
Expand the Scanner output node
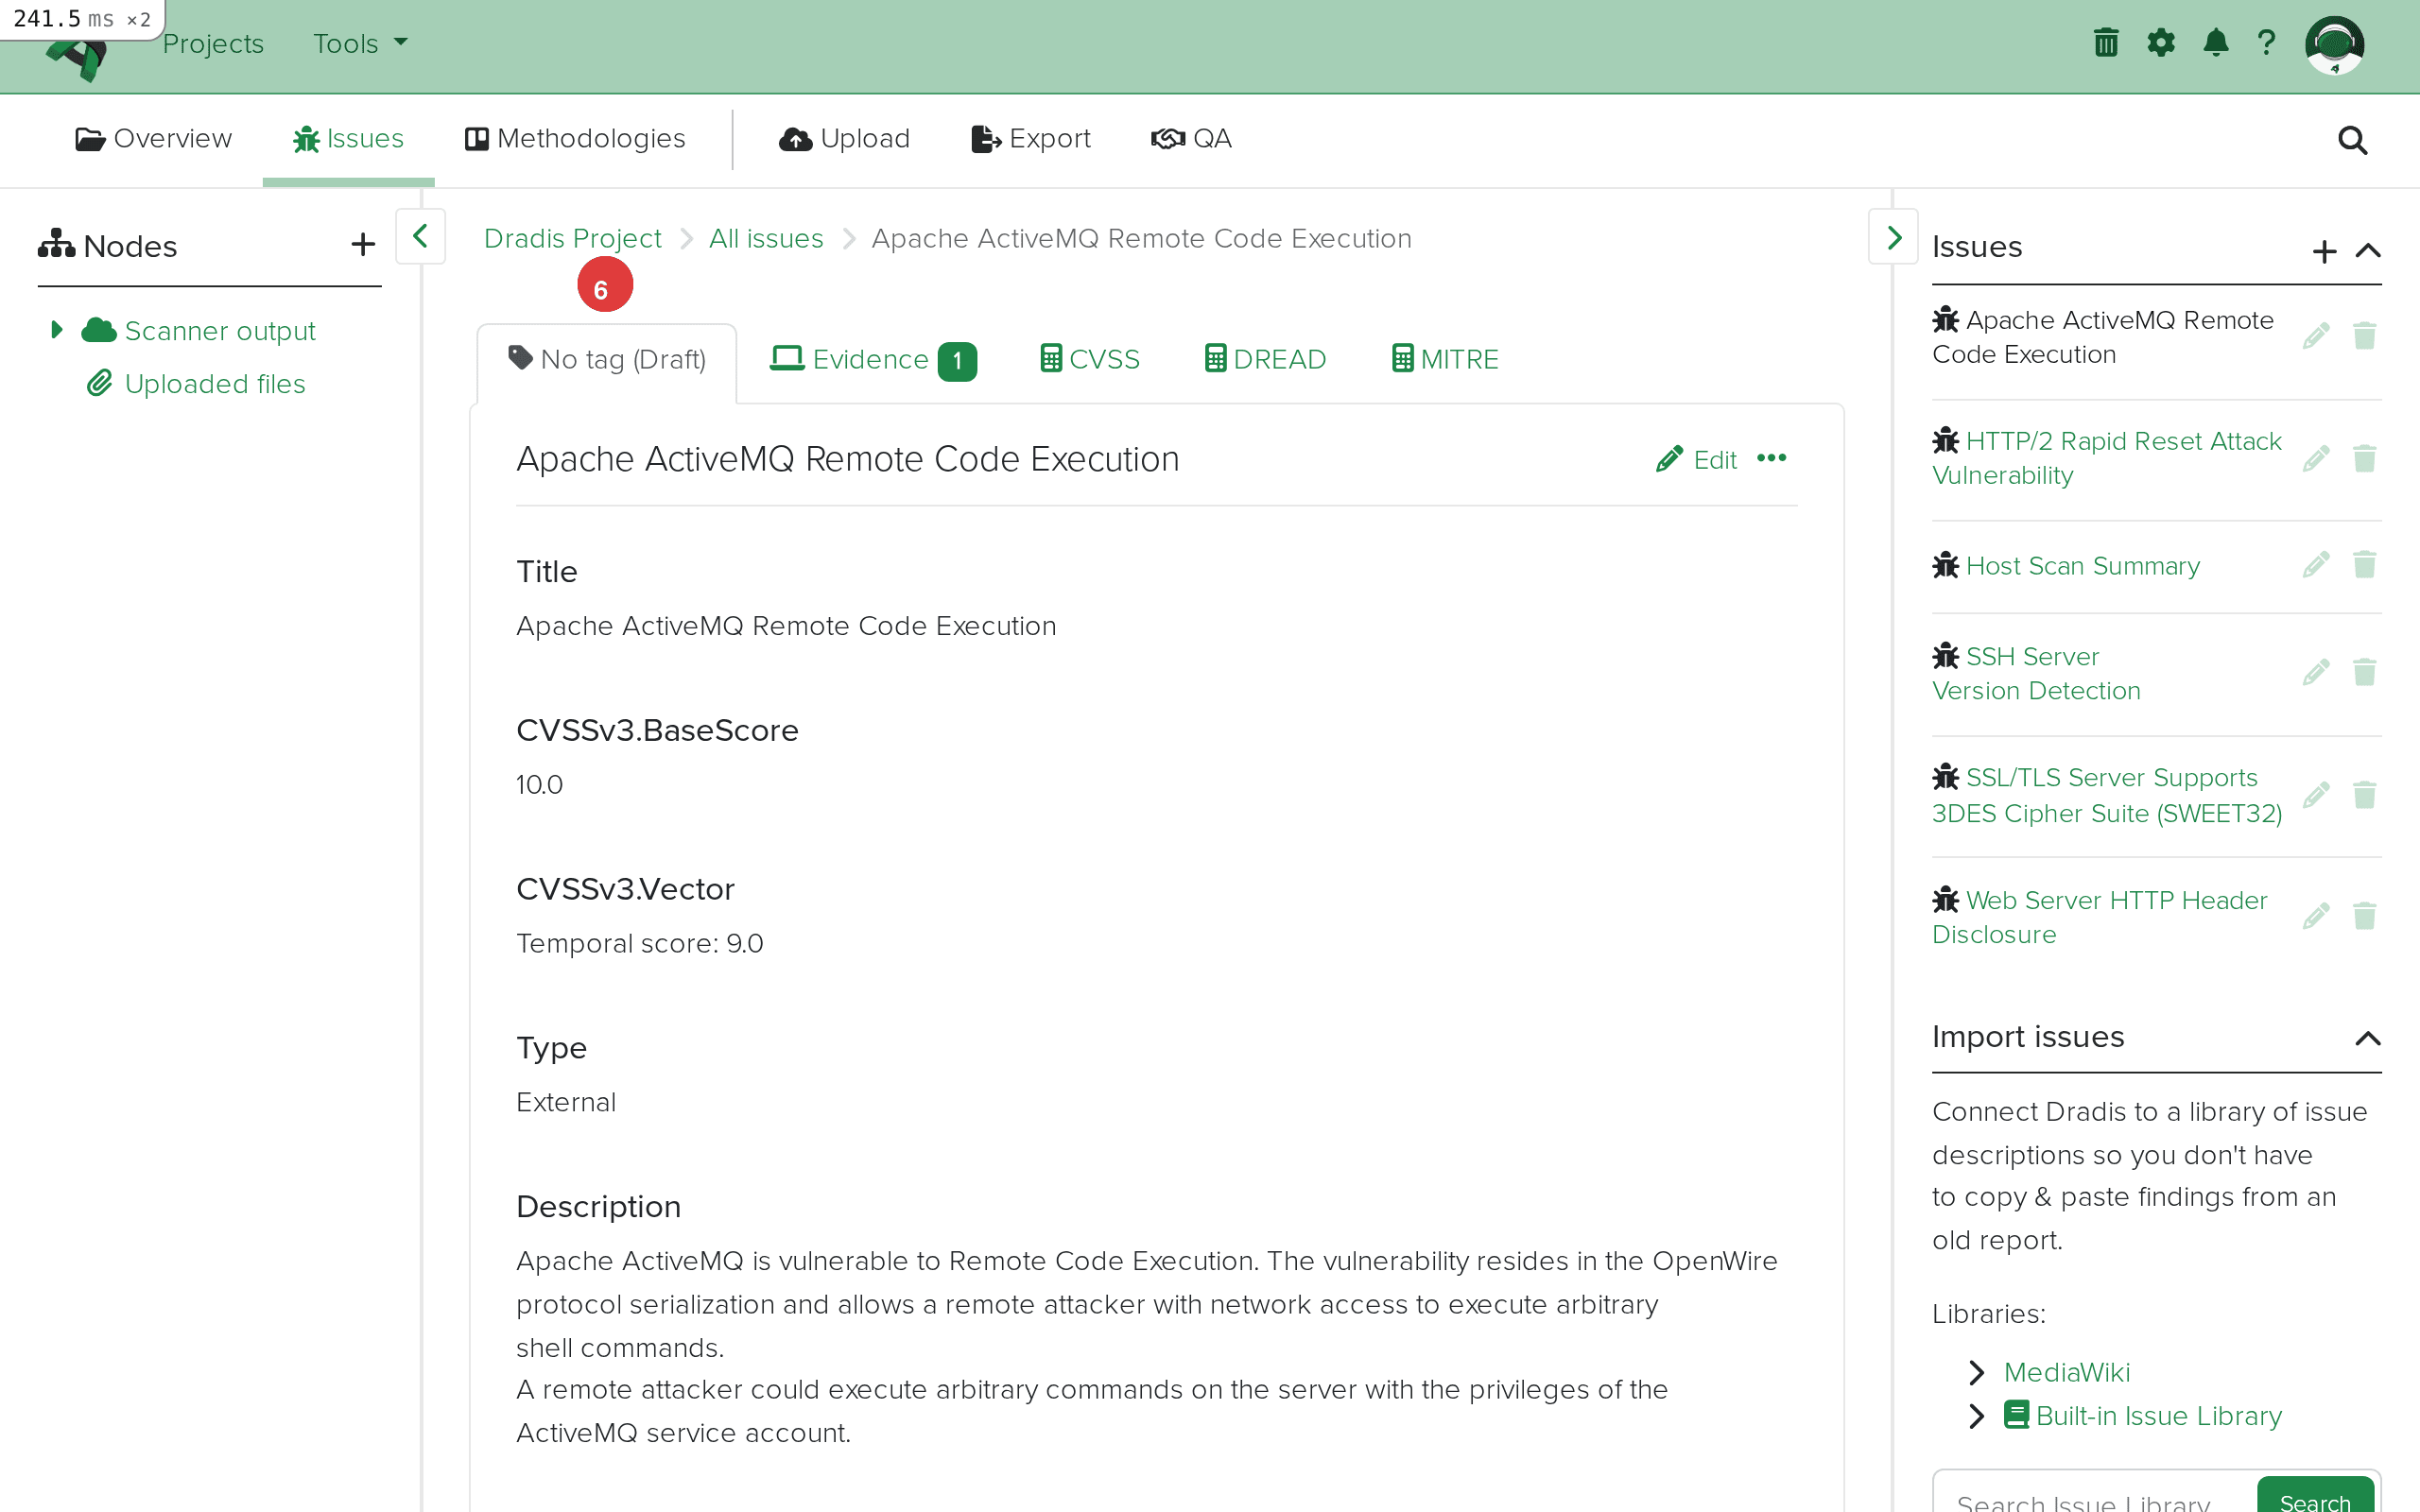click(x=57, y=329)
